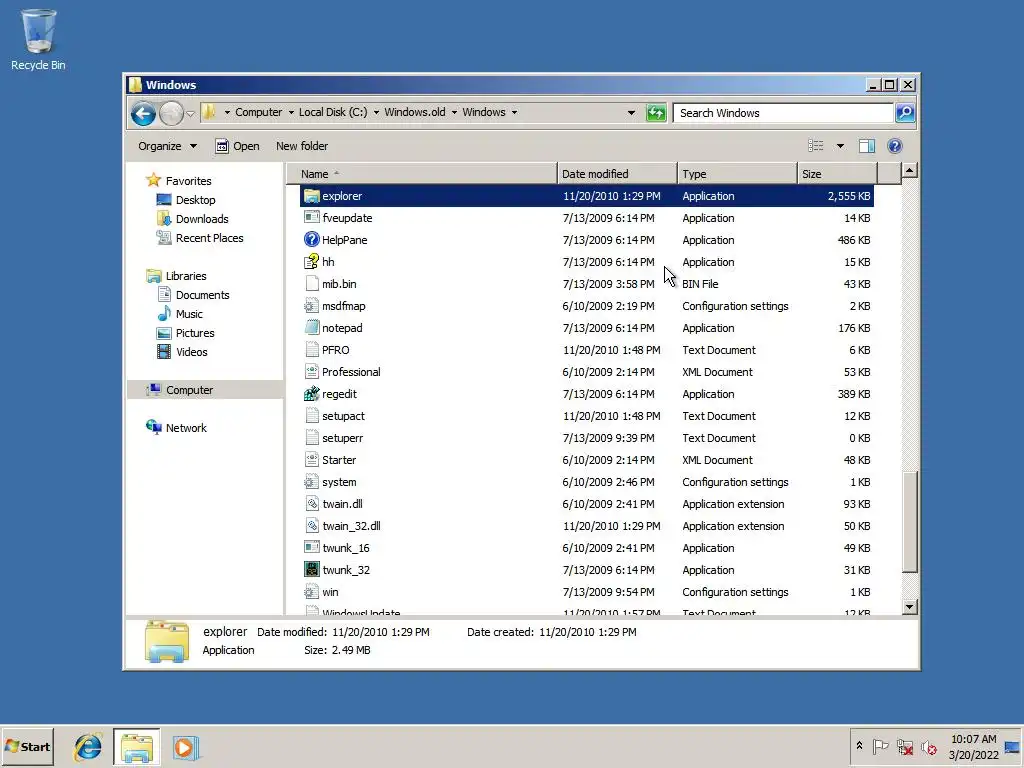Click scrollbar down arrow in file list
1024x768 pixels.
[x=910, y=607]
